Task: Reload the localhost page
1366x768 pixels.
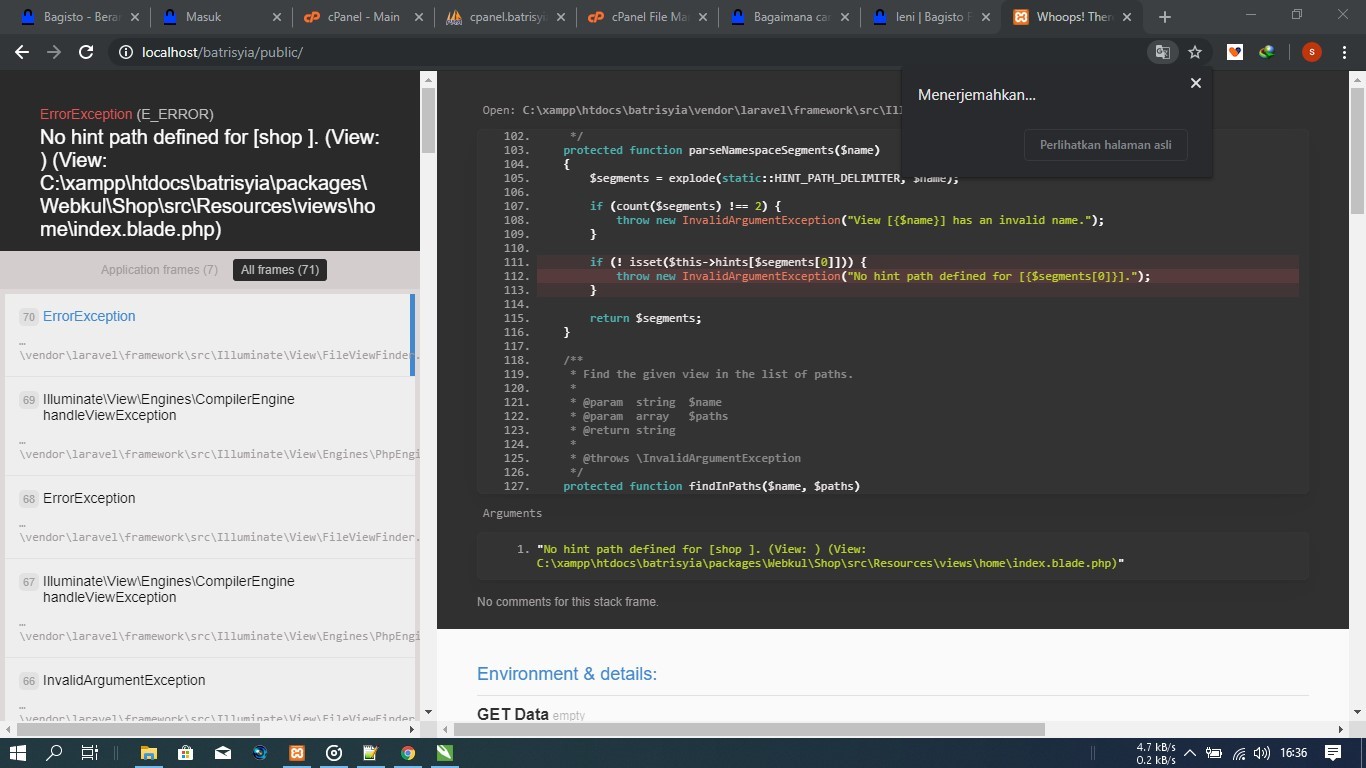Action: click(x=86, y=52)
